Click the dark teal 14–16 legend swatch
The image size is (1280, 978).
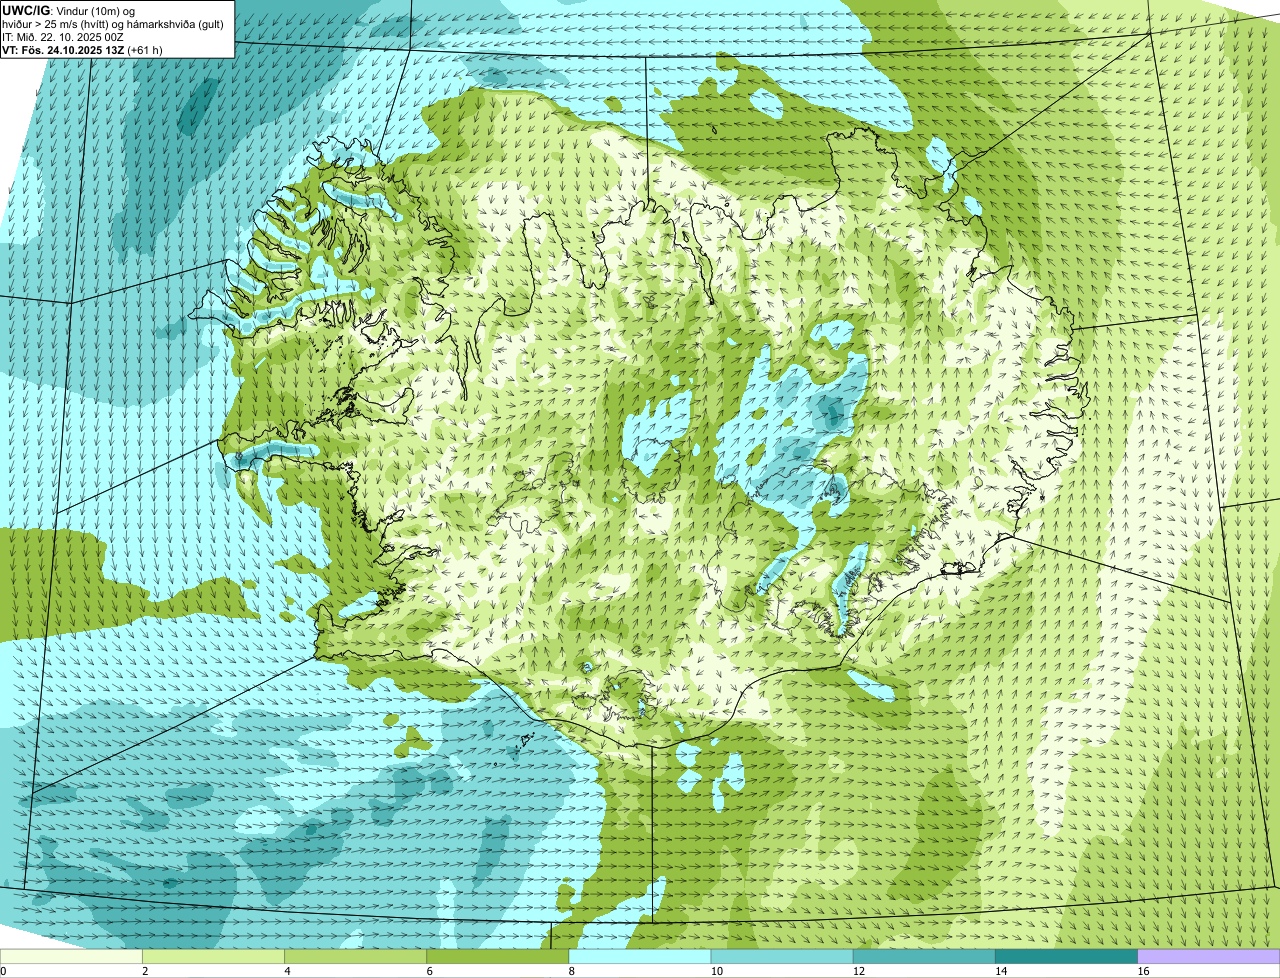(x=1066, y=957)
